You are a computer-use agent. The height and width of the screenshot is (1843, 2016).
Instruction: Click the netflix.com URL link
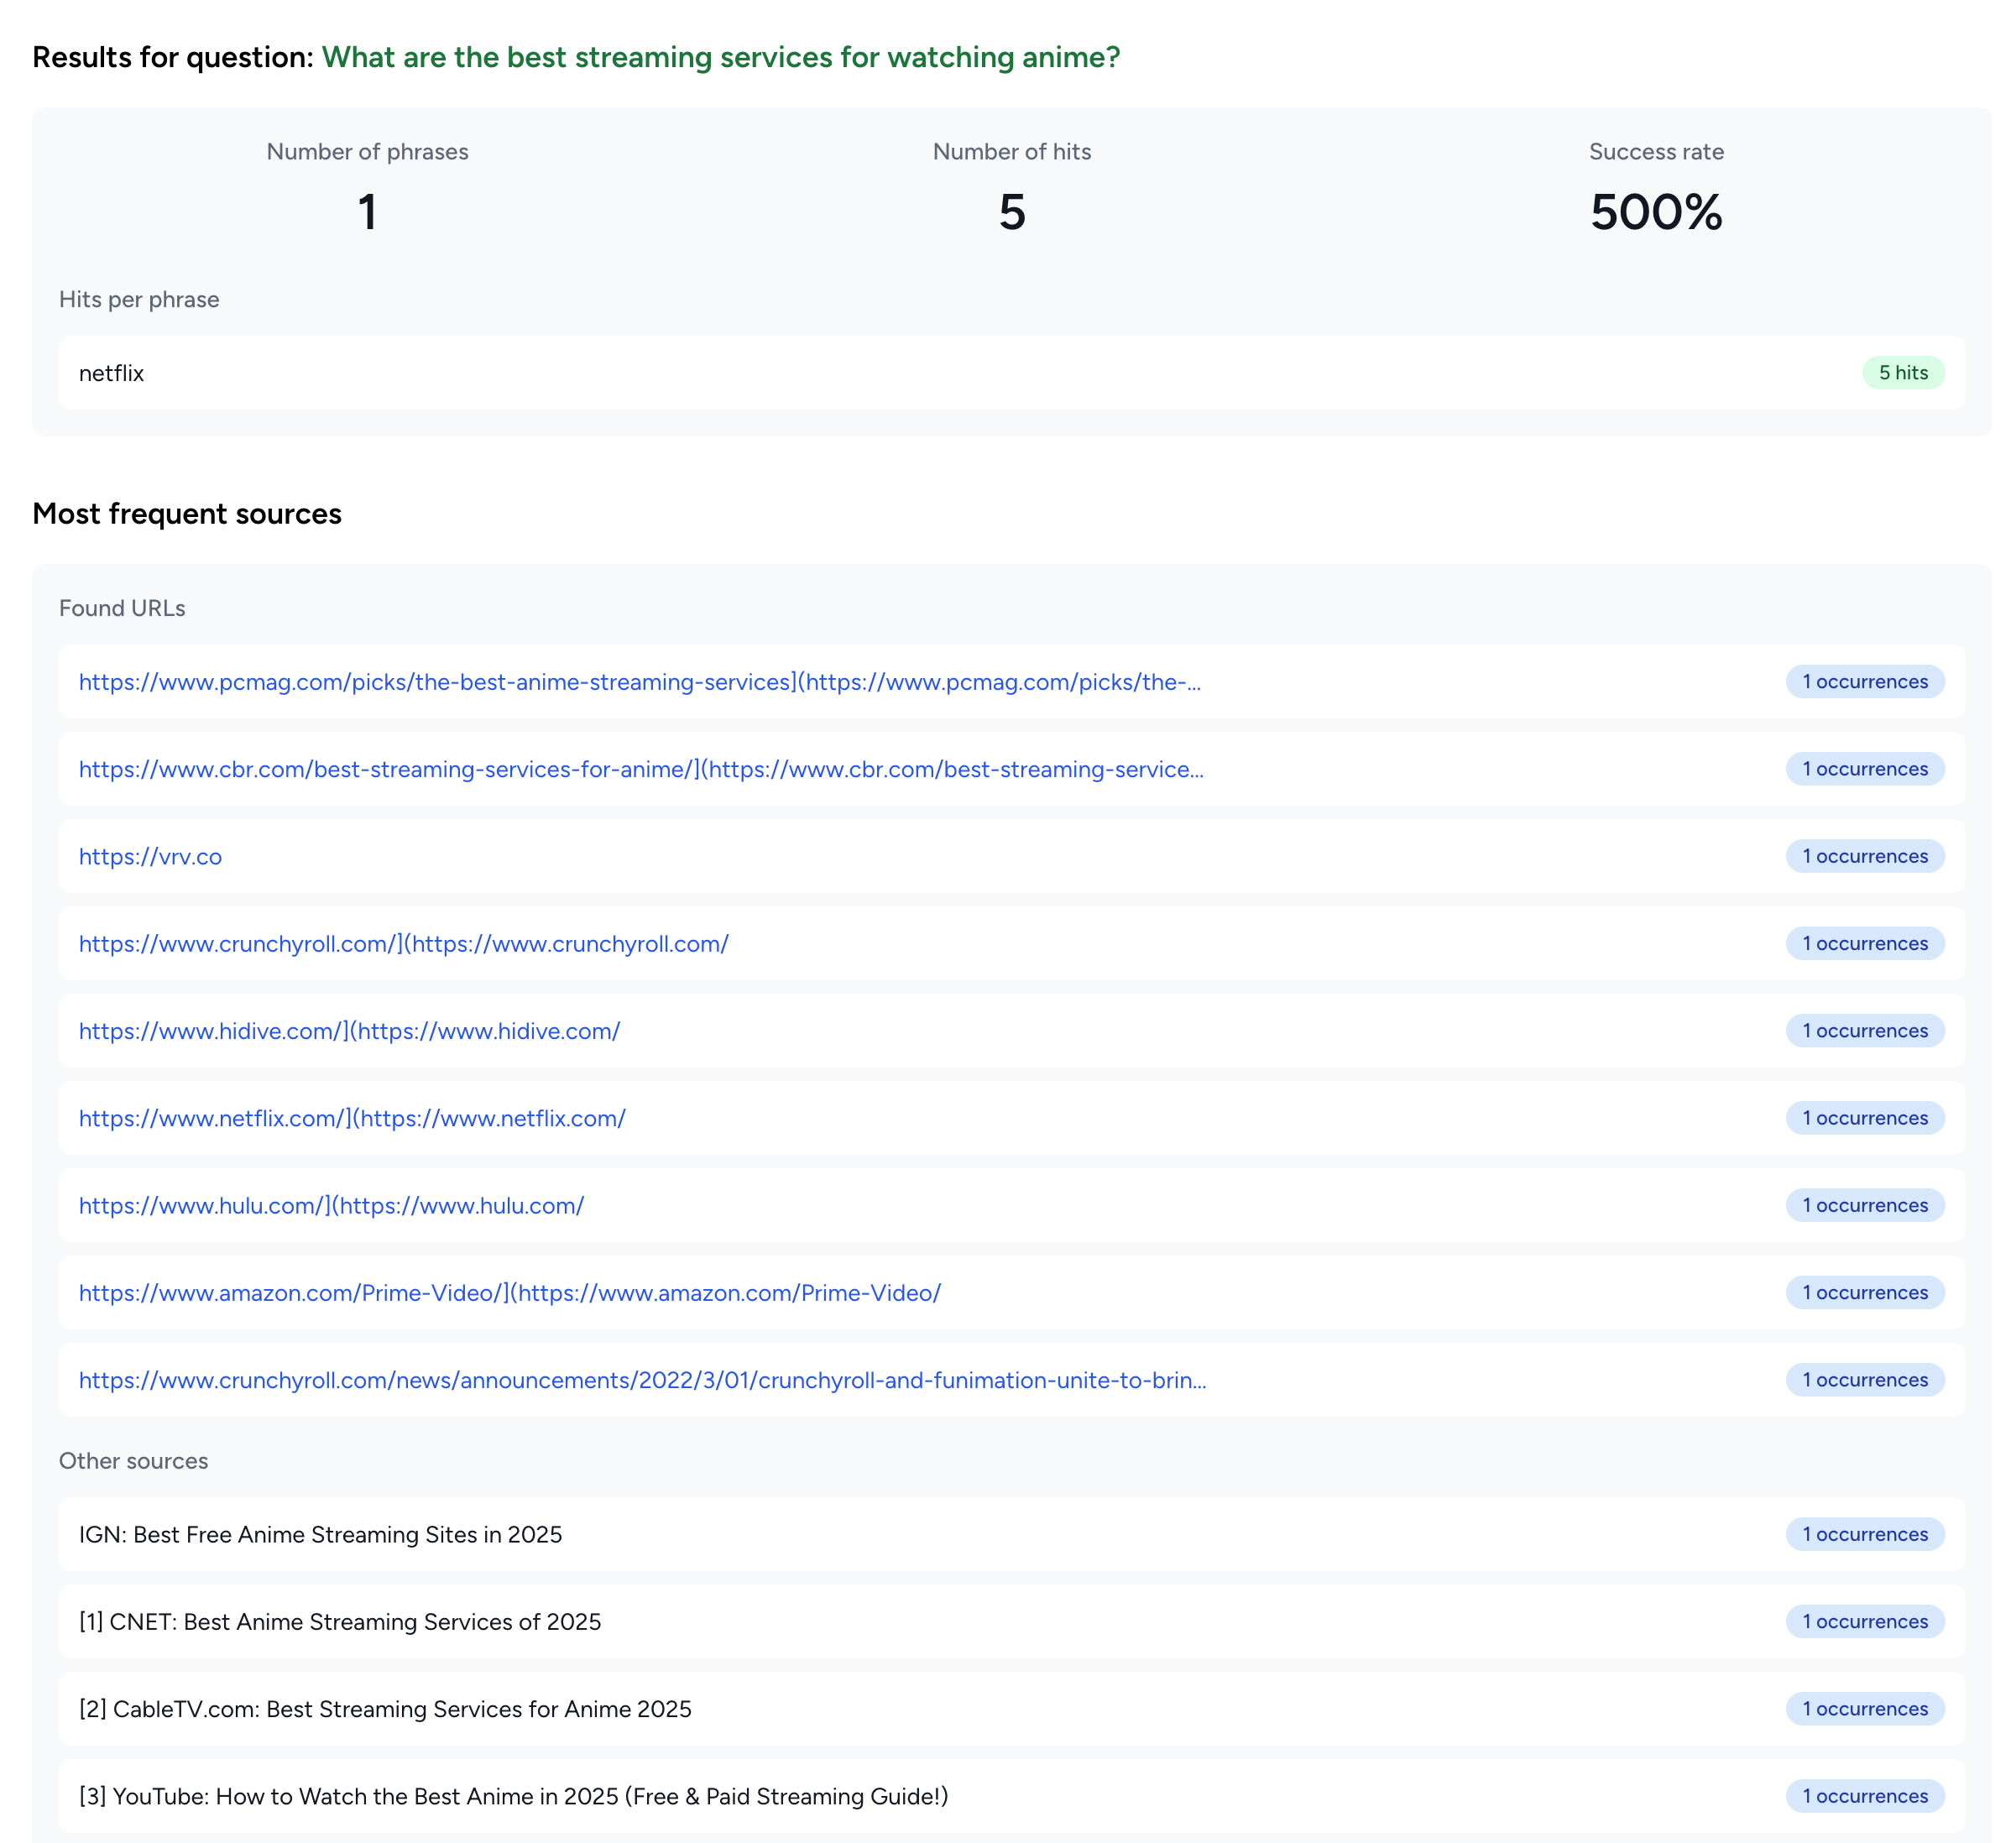[x=352, y=1118]
